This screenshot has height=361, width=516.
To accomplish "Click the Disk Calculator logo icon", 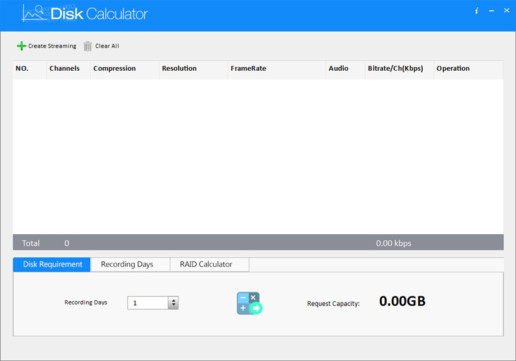I will (33, 14).
